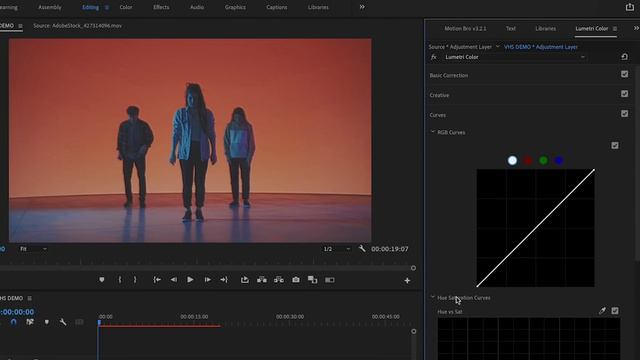640x360 pixels.
Task: Open the Source Adjustment Layer dropdown arrow
Action: click(498, 47)
